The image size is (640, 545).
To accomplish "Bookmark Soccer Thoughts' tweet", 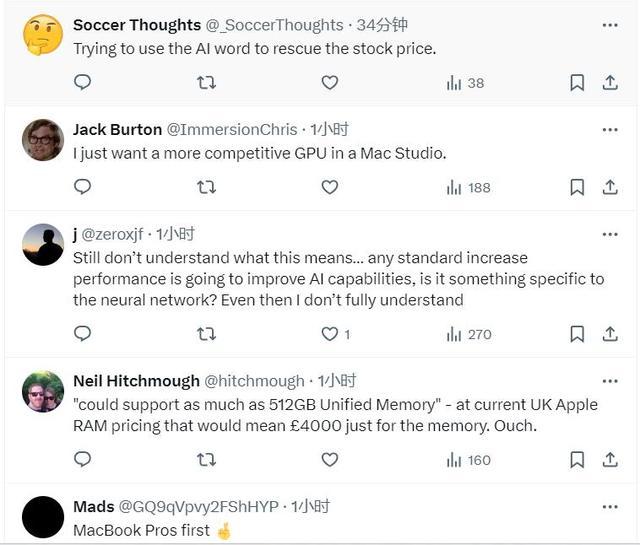I will tap(577, 83).
